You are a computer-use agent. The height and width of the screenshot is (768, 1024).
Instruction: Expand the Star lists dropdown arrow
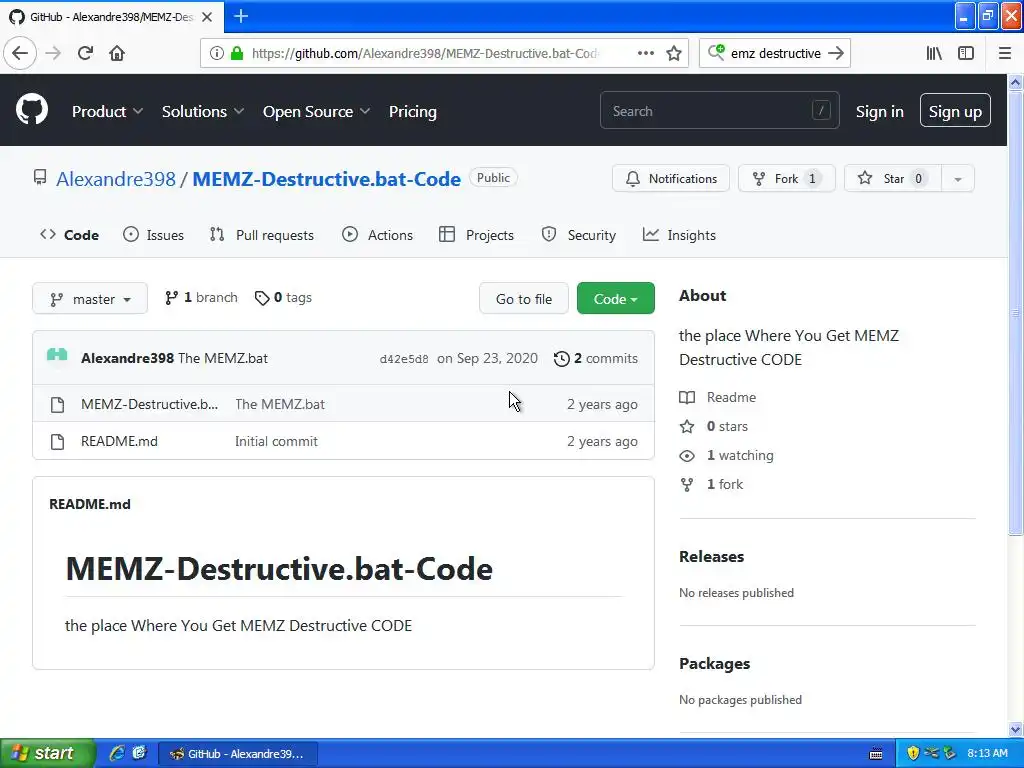click(x=957, y=179)
